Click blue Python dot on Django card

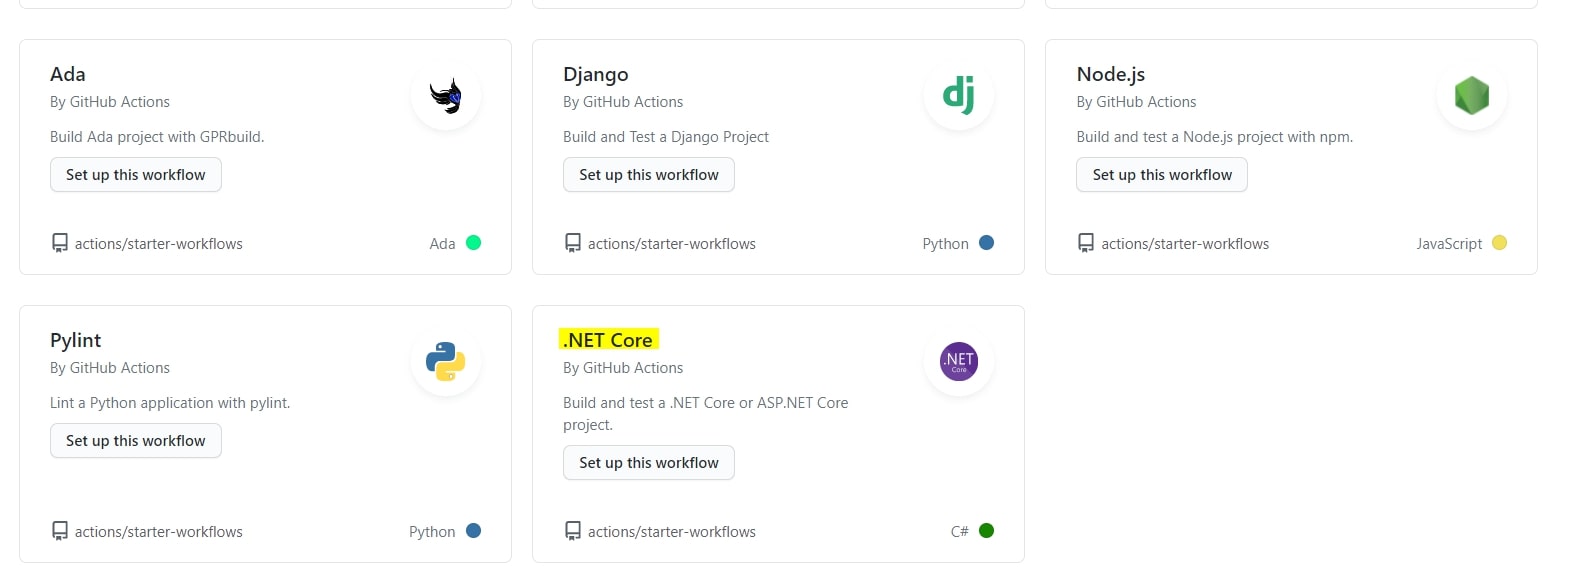[x=987, y=242]
